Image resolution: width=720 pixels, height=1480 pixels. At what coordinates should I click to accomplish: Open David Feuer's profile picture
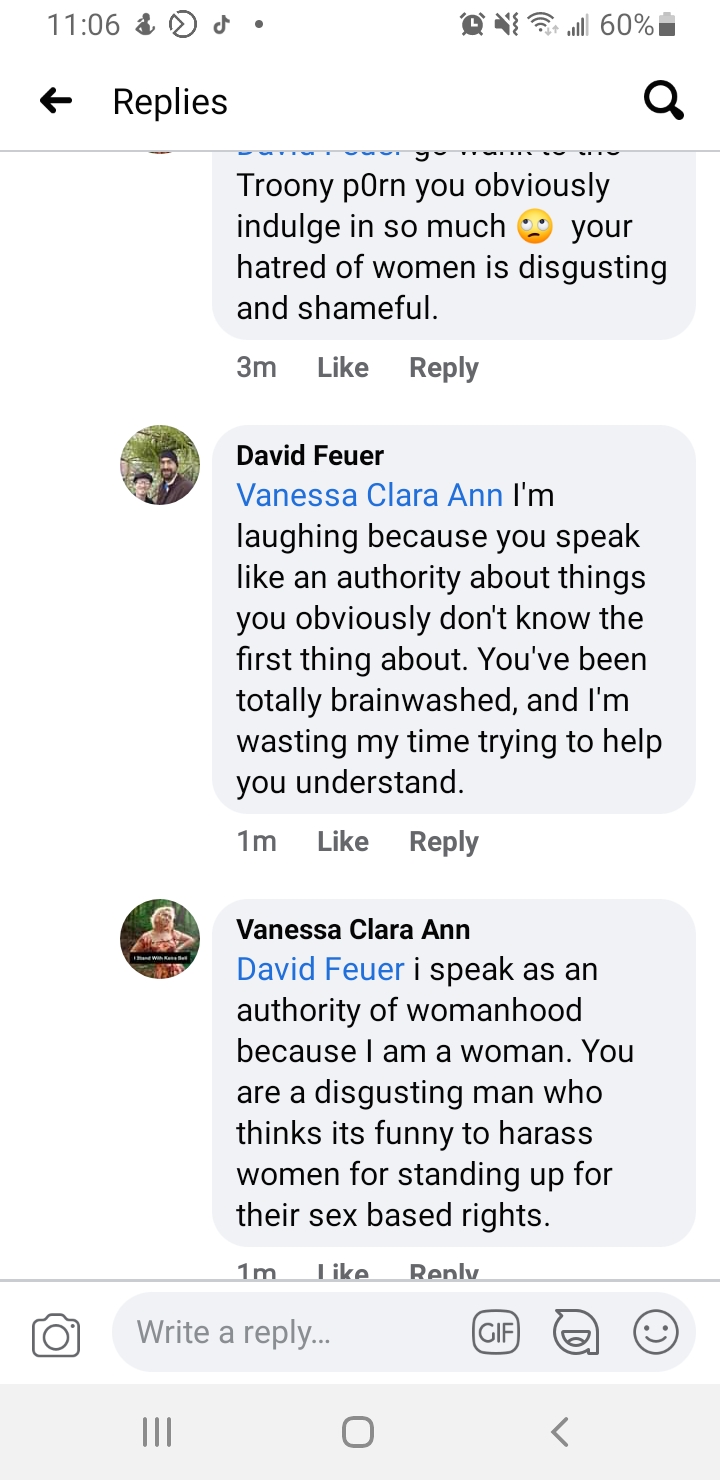(160, 465)
